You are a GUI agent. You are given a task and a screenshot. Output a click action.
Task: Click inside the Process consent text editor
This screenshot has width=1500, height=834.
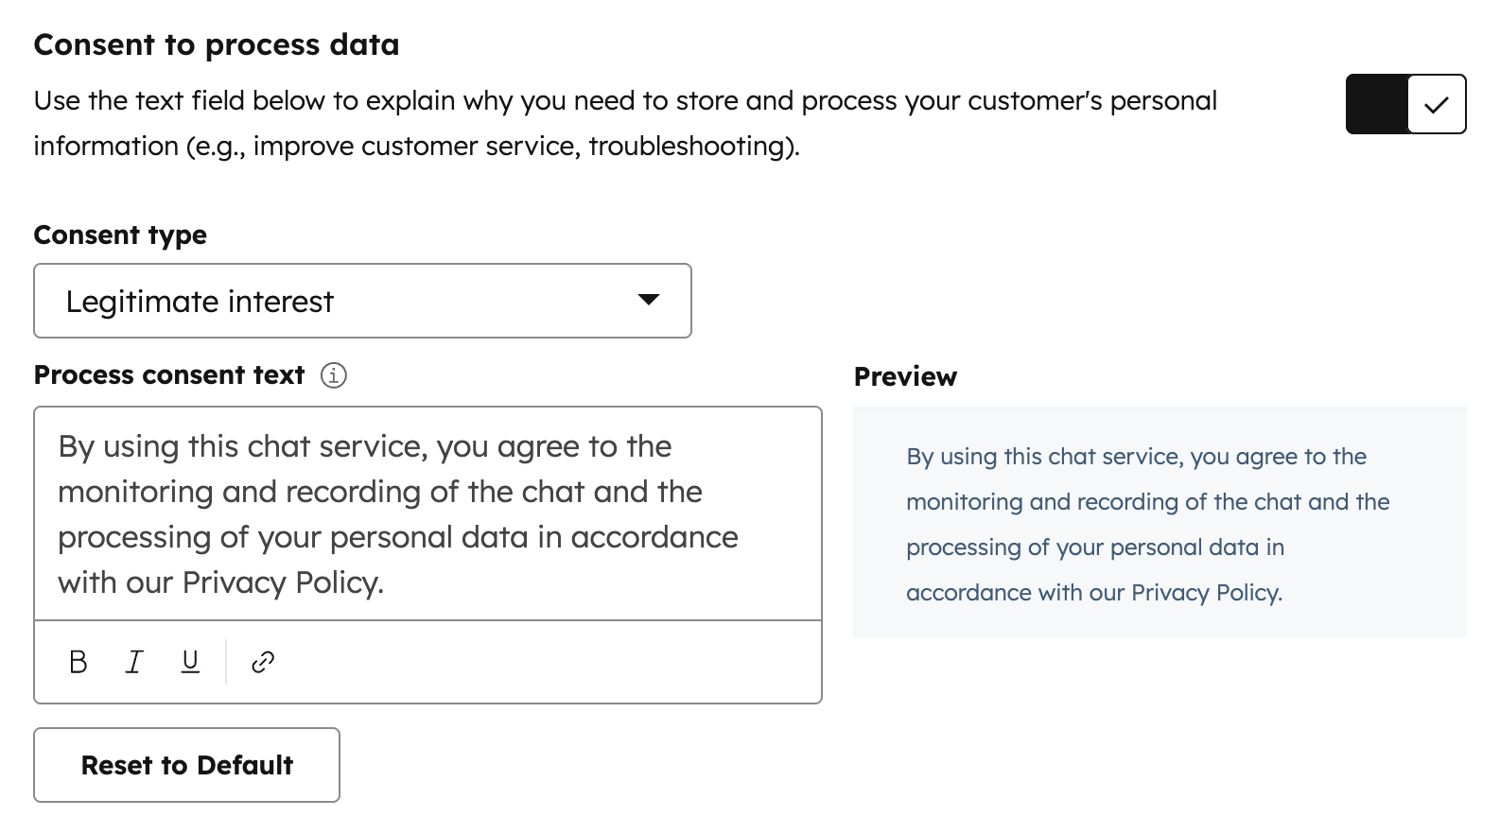pyautogui.click(x=427, y=513)
